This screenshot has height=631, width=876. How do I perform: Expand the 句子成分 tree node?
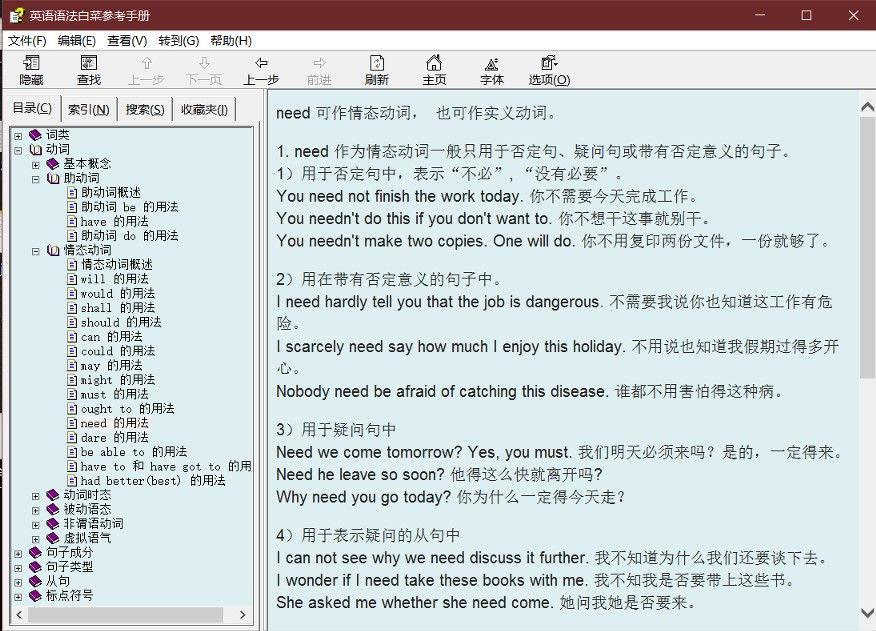tap(18, 553)
